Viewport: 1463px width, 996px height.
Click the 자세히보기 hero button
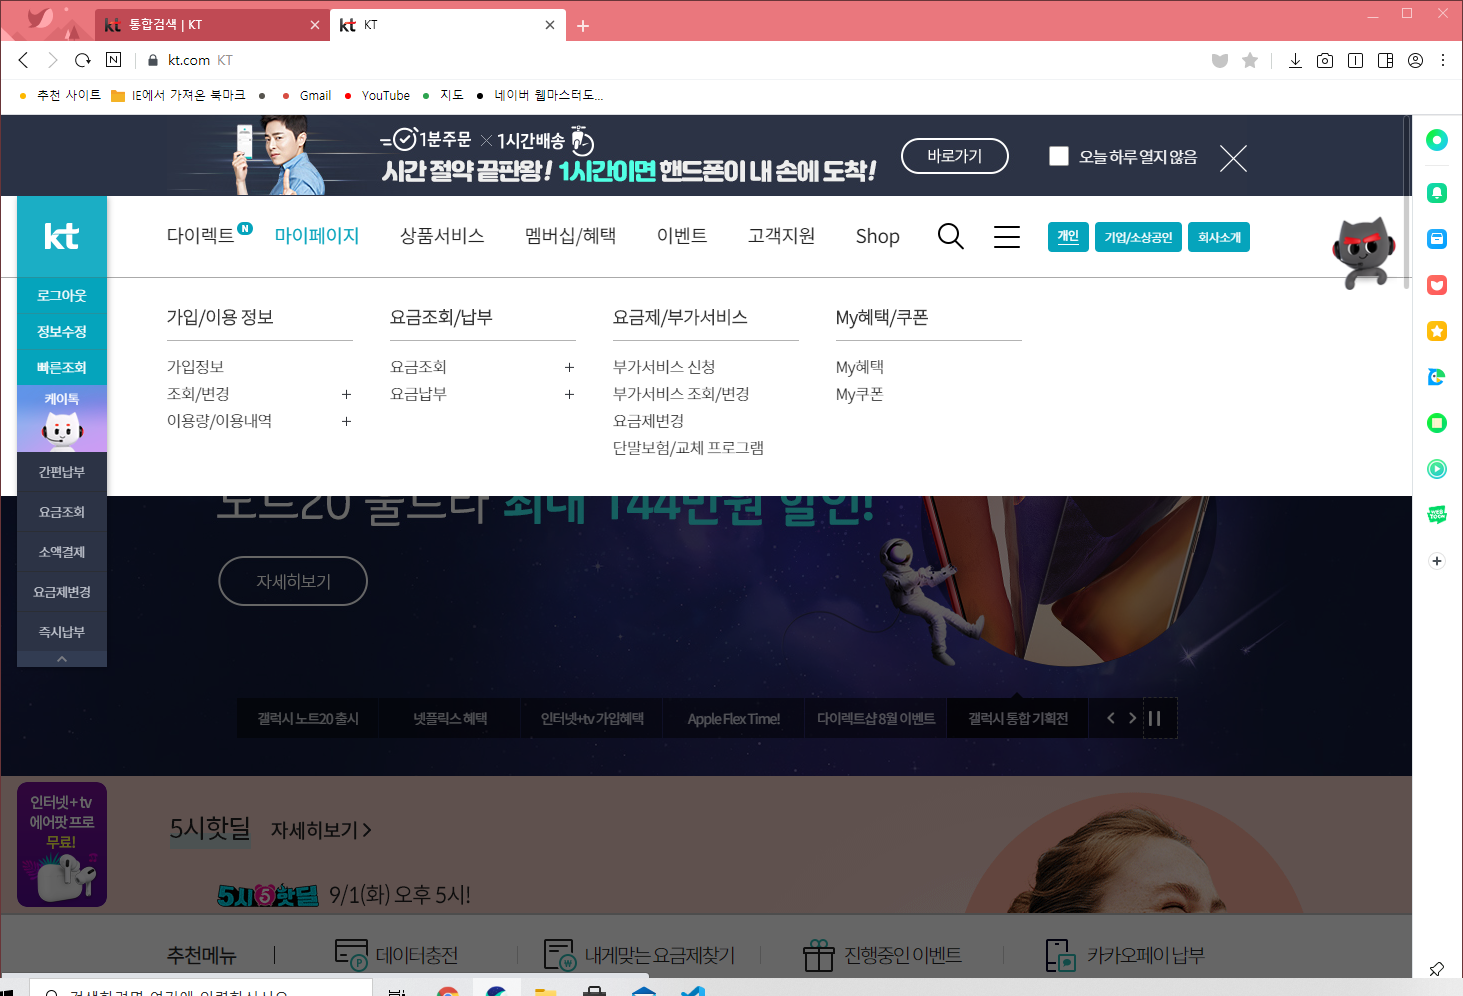point(293,581)
